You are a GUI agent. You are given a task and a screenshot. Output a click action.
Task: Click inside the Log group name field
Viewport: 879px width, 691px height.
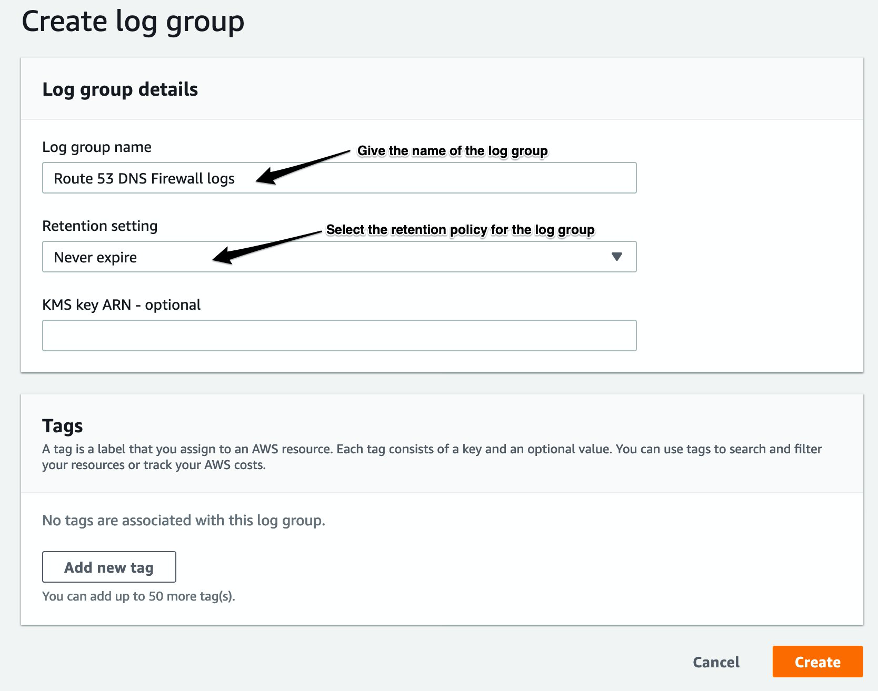tap(339, 177)
